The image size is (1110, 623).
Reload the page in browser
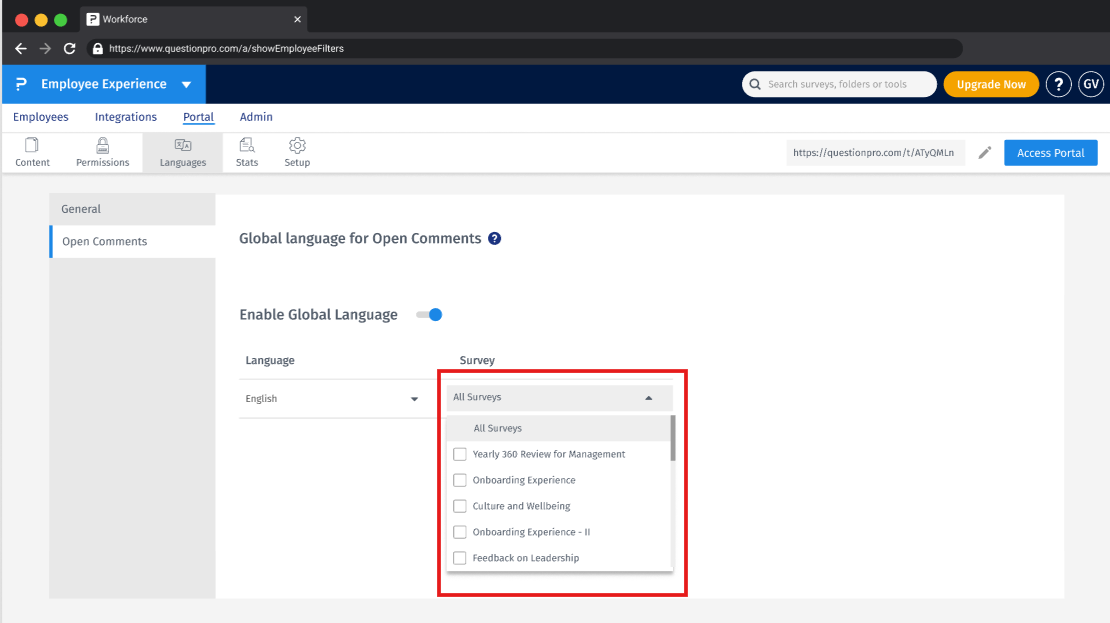click(x=69, y=48)
